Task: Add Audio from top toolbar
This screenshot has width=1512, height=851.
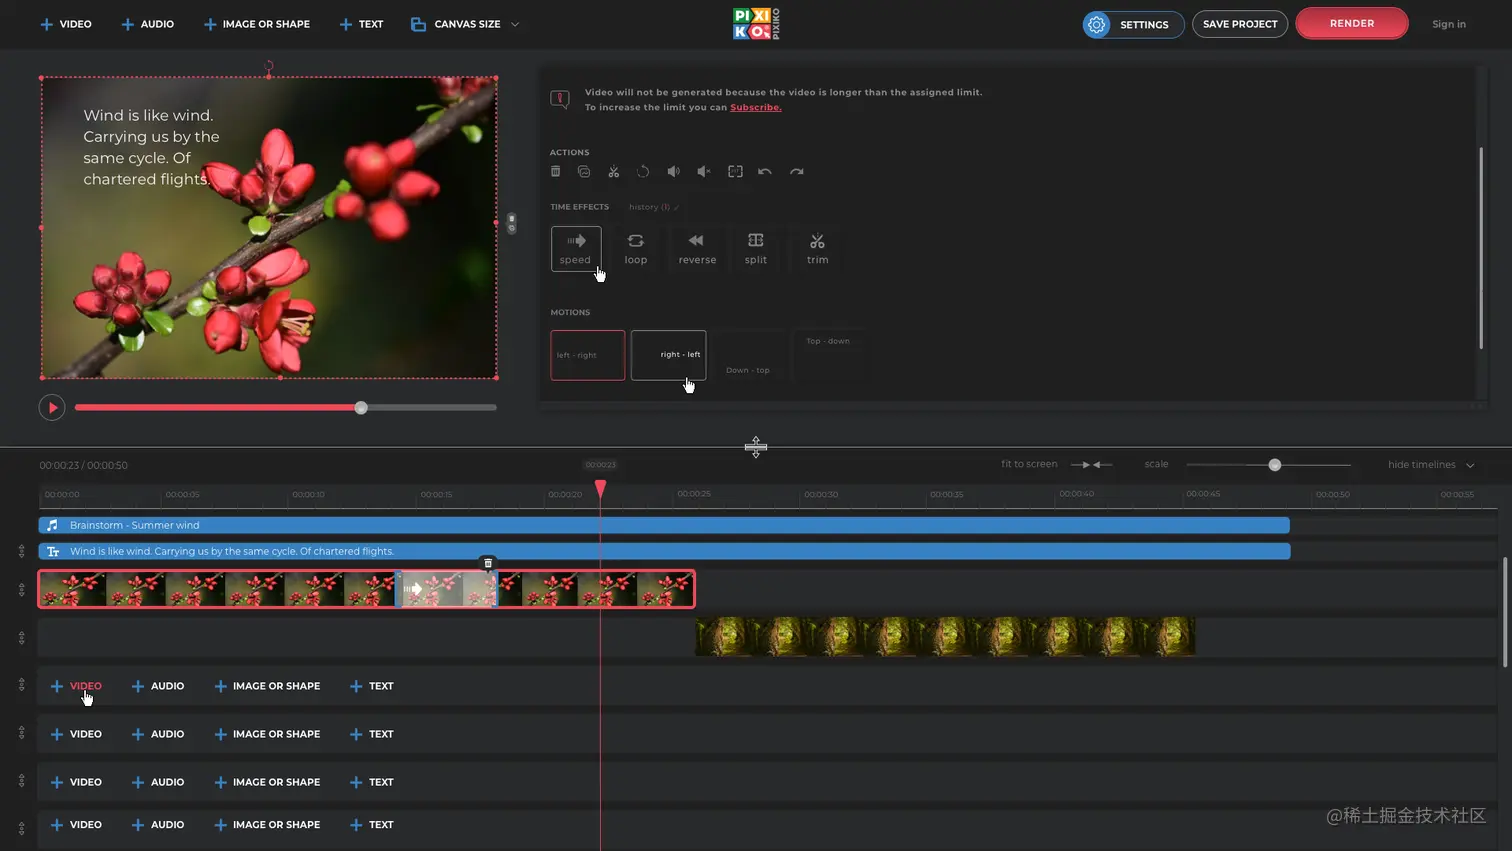Action: coord(148,24)
